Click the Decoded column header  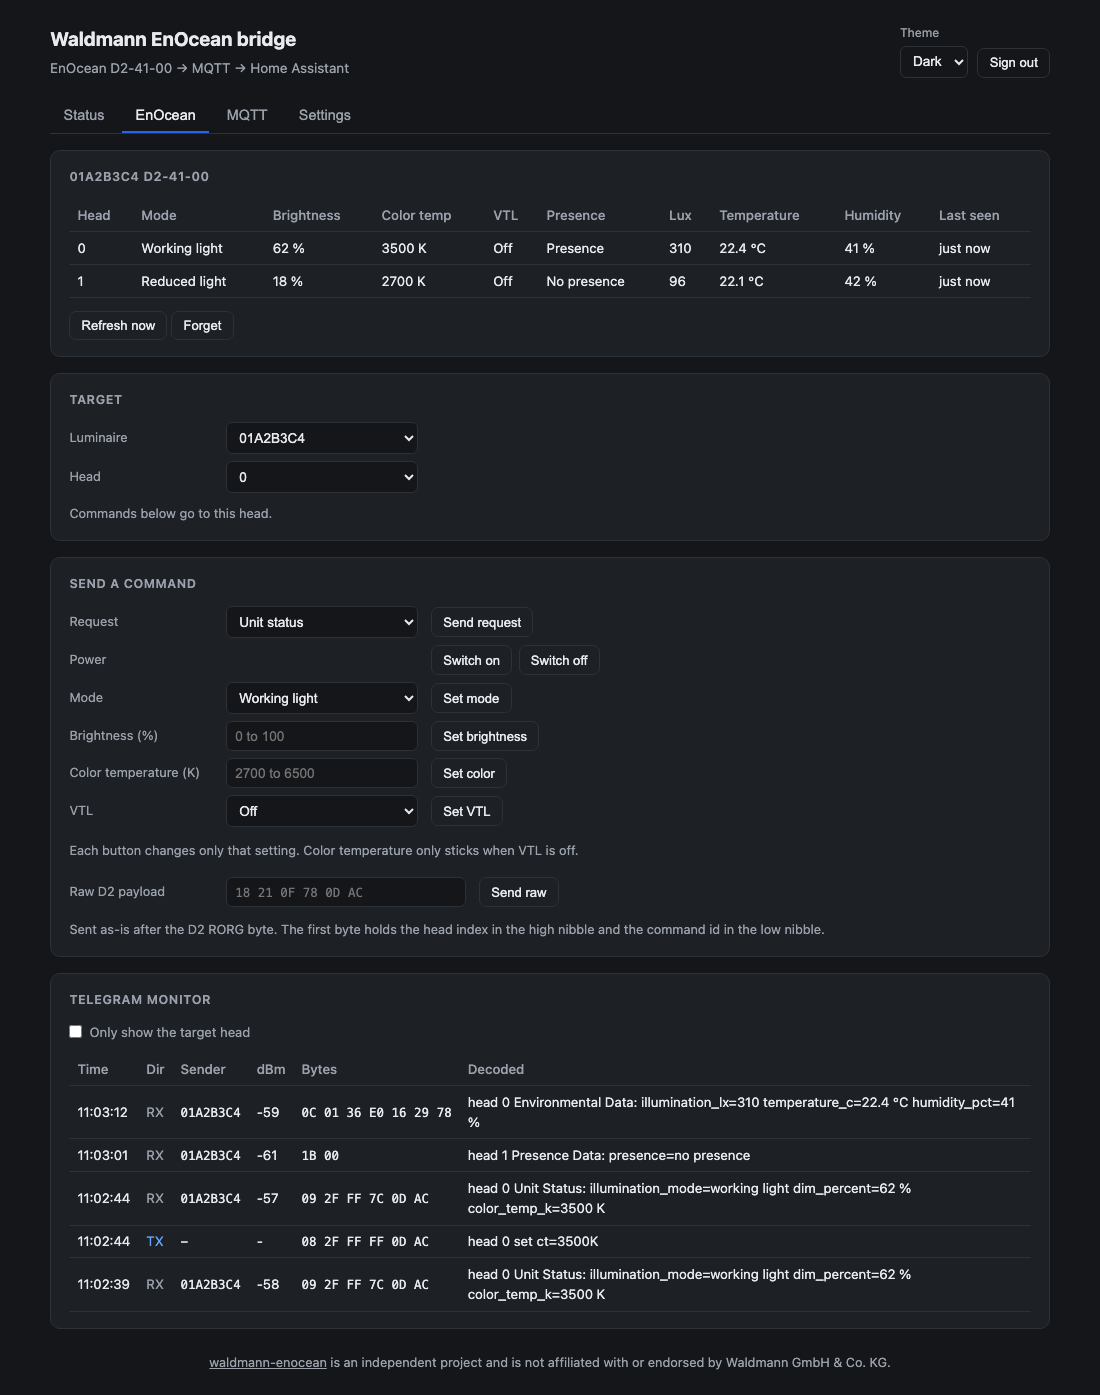(x=496, y=1069)
